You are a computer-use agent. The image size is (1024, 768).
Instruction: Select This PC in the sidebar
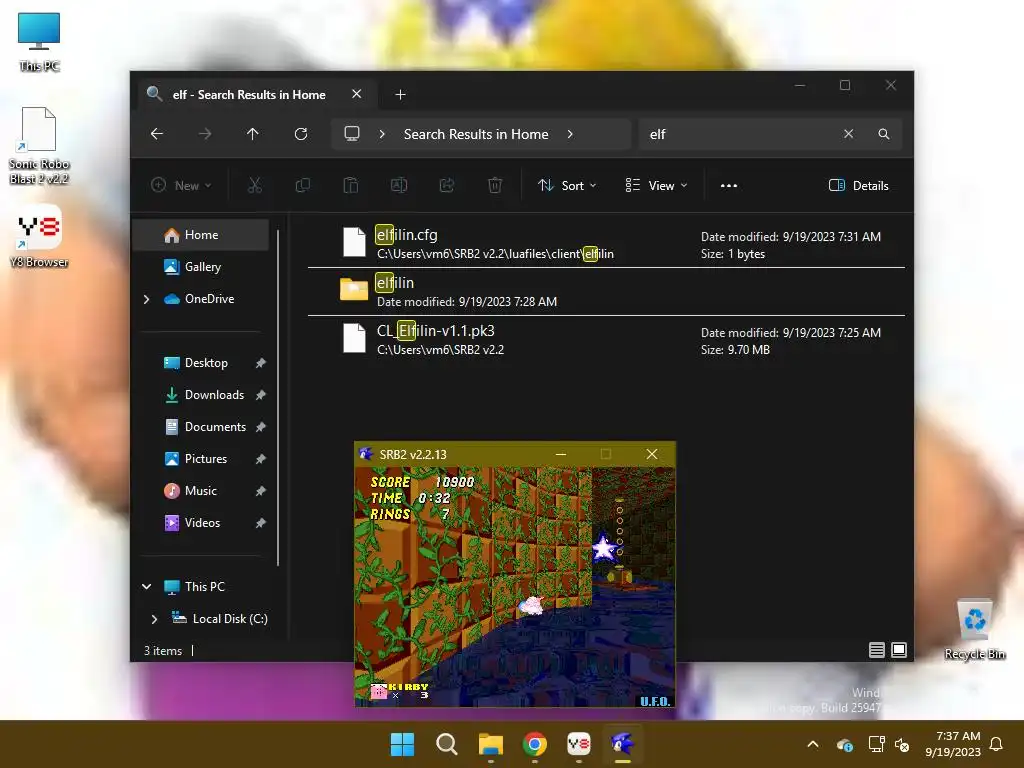[204, 586]
